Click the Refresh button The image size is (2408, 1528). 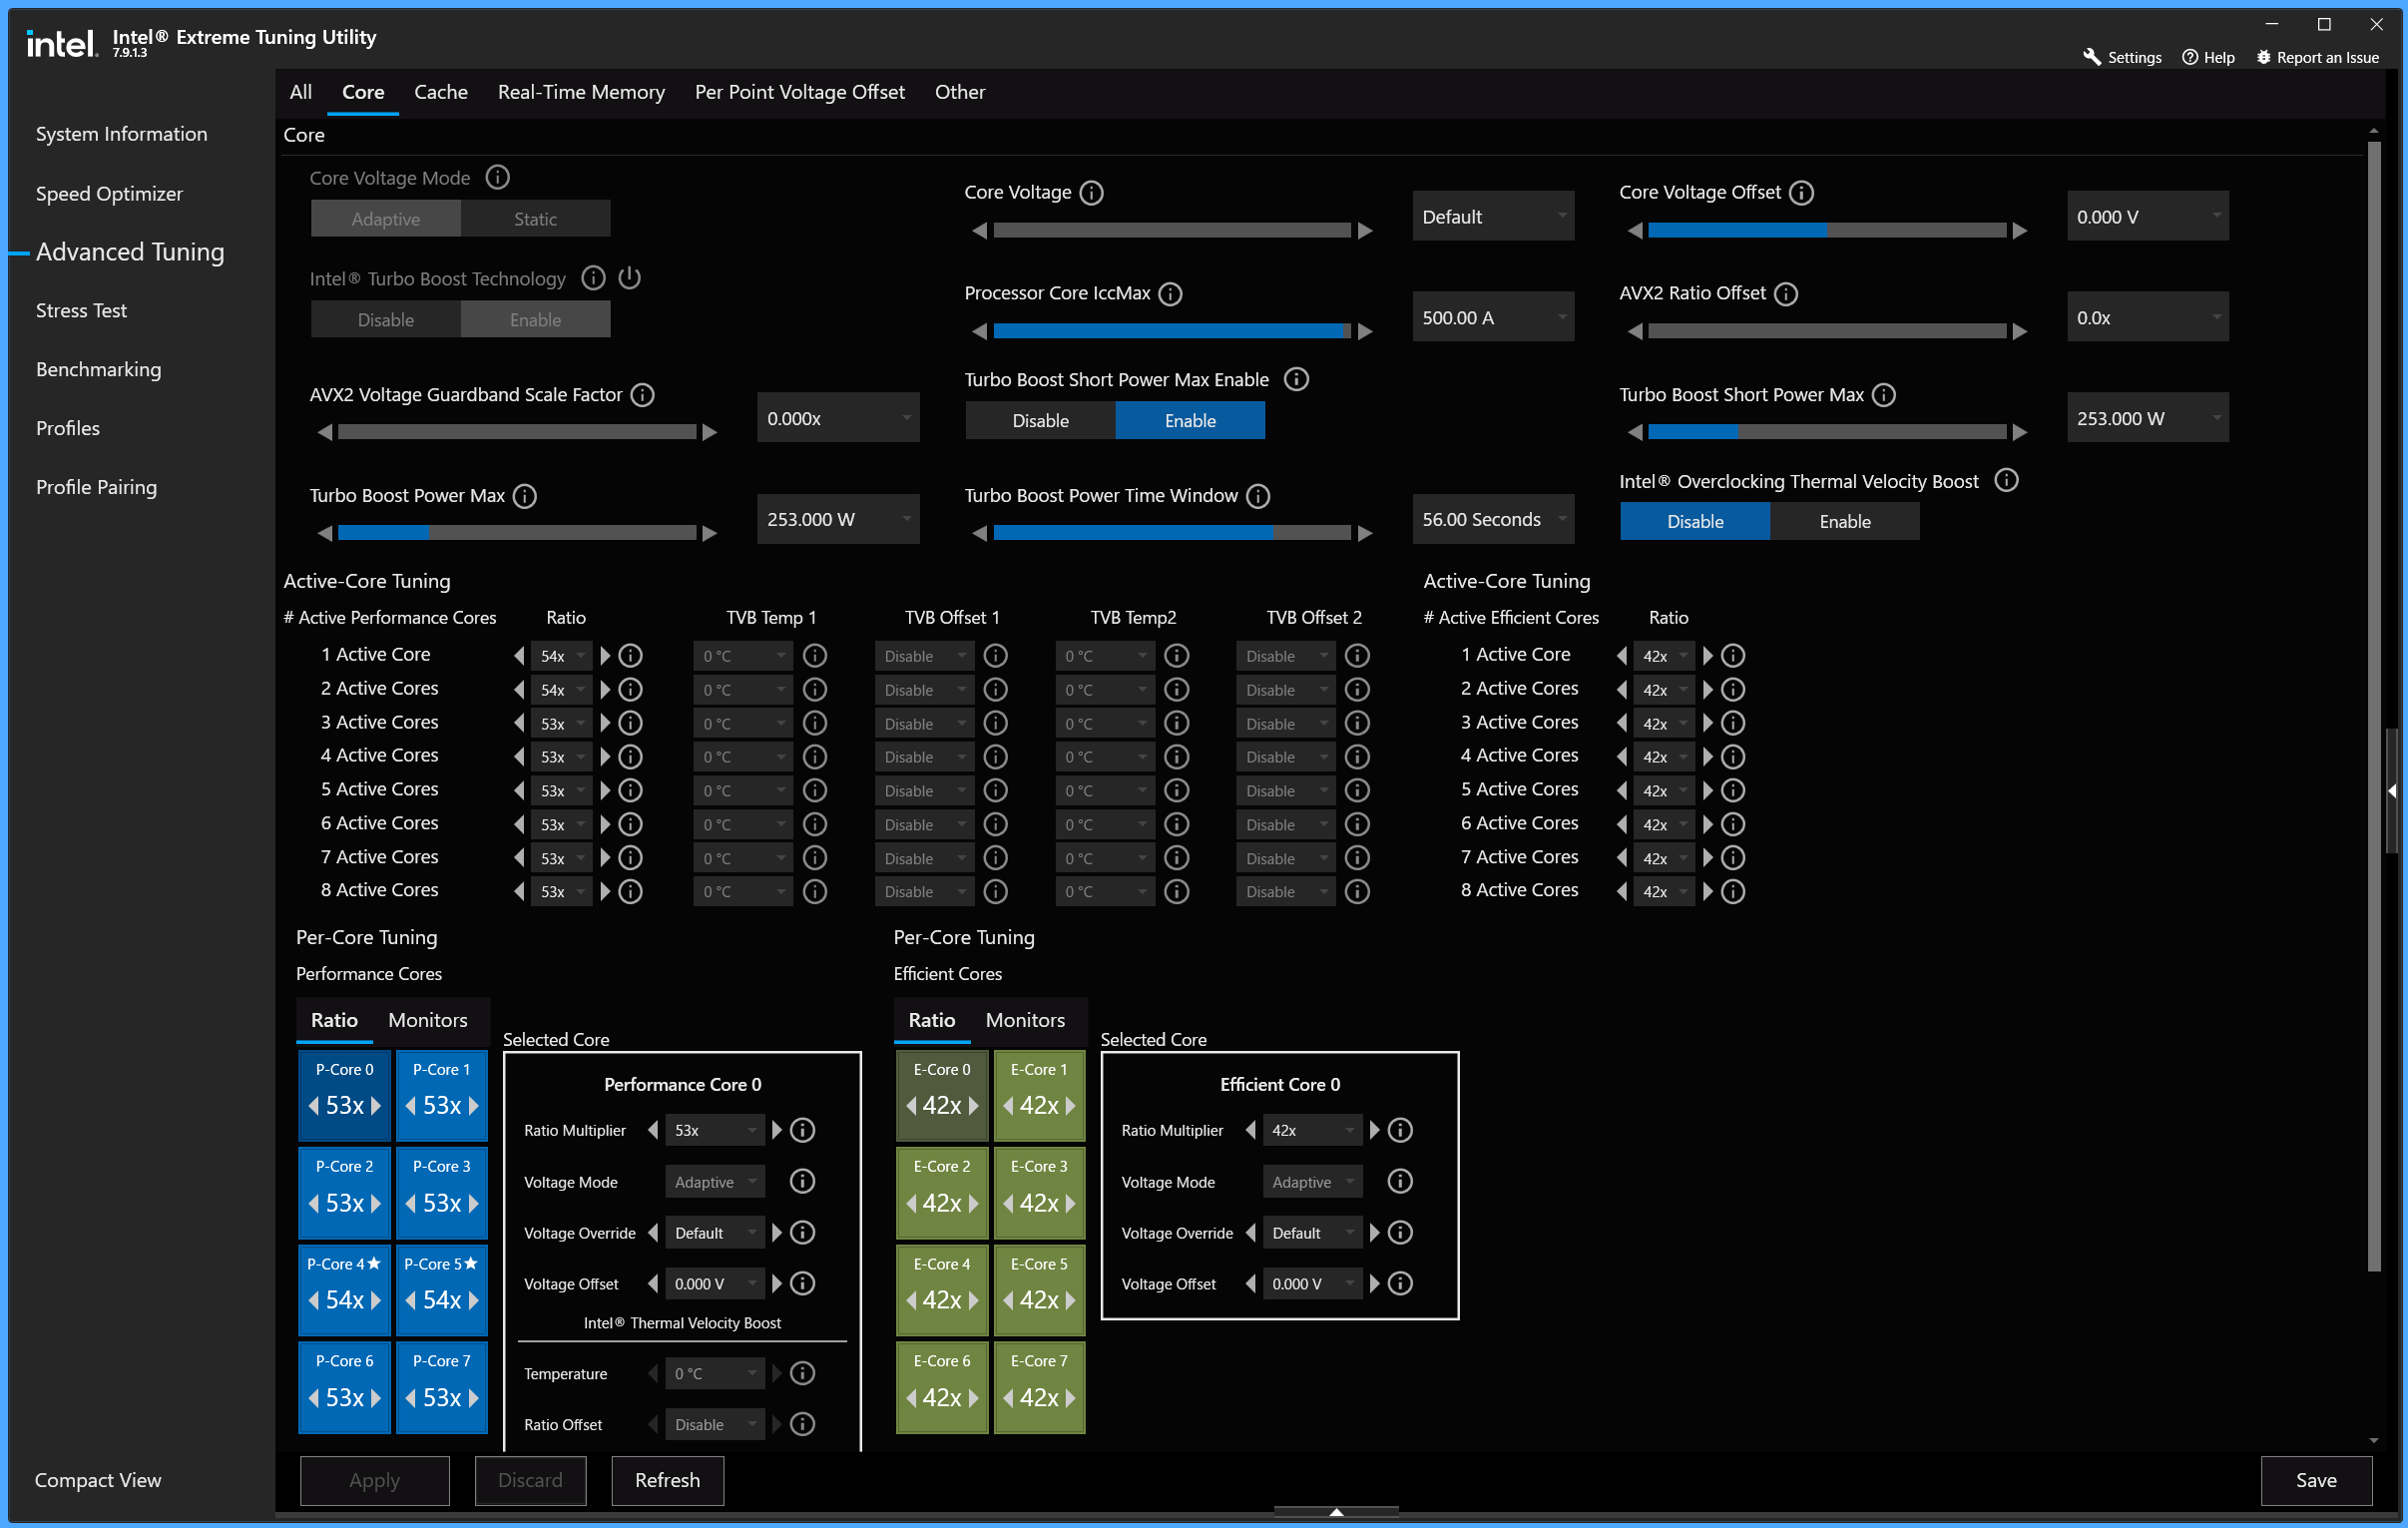pyautogui.click(x=667, y=1479)
